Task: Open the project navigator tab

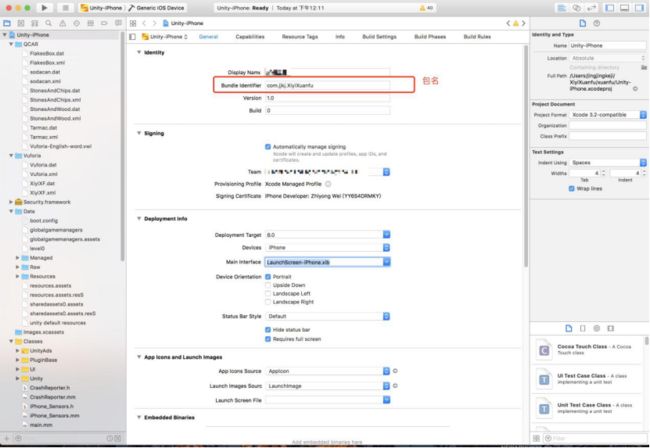Action: (x=7, y=23)
